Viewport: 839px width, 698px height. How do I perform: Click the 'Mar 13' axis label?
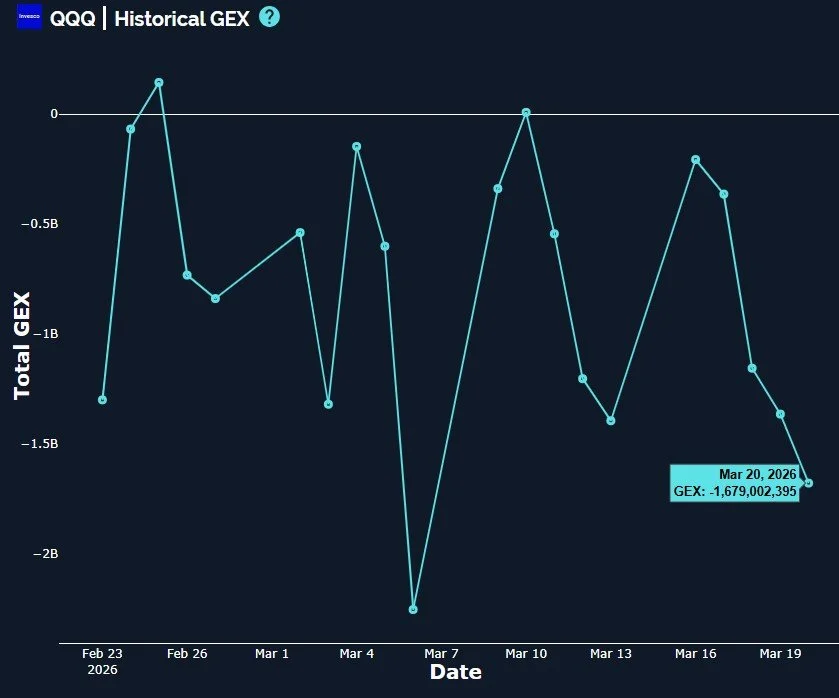(611, 654)
